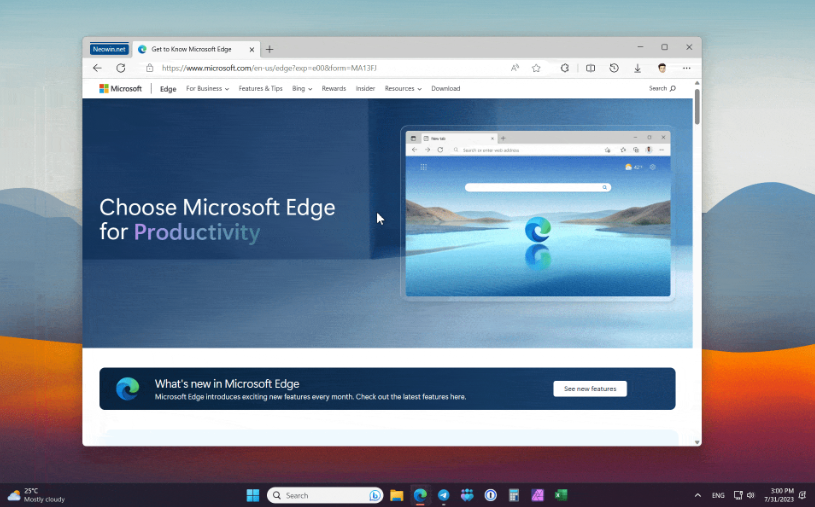Screen dimensions: 815x507
Task: Click the Microsoft logo on the page
Action: click(x=121, y=88)
